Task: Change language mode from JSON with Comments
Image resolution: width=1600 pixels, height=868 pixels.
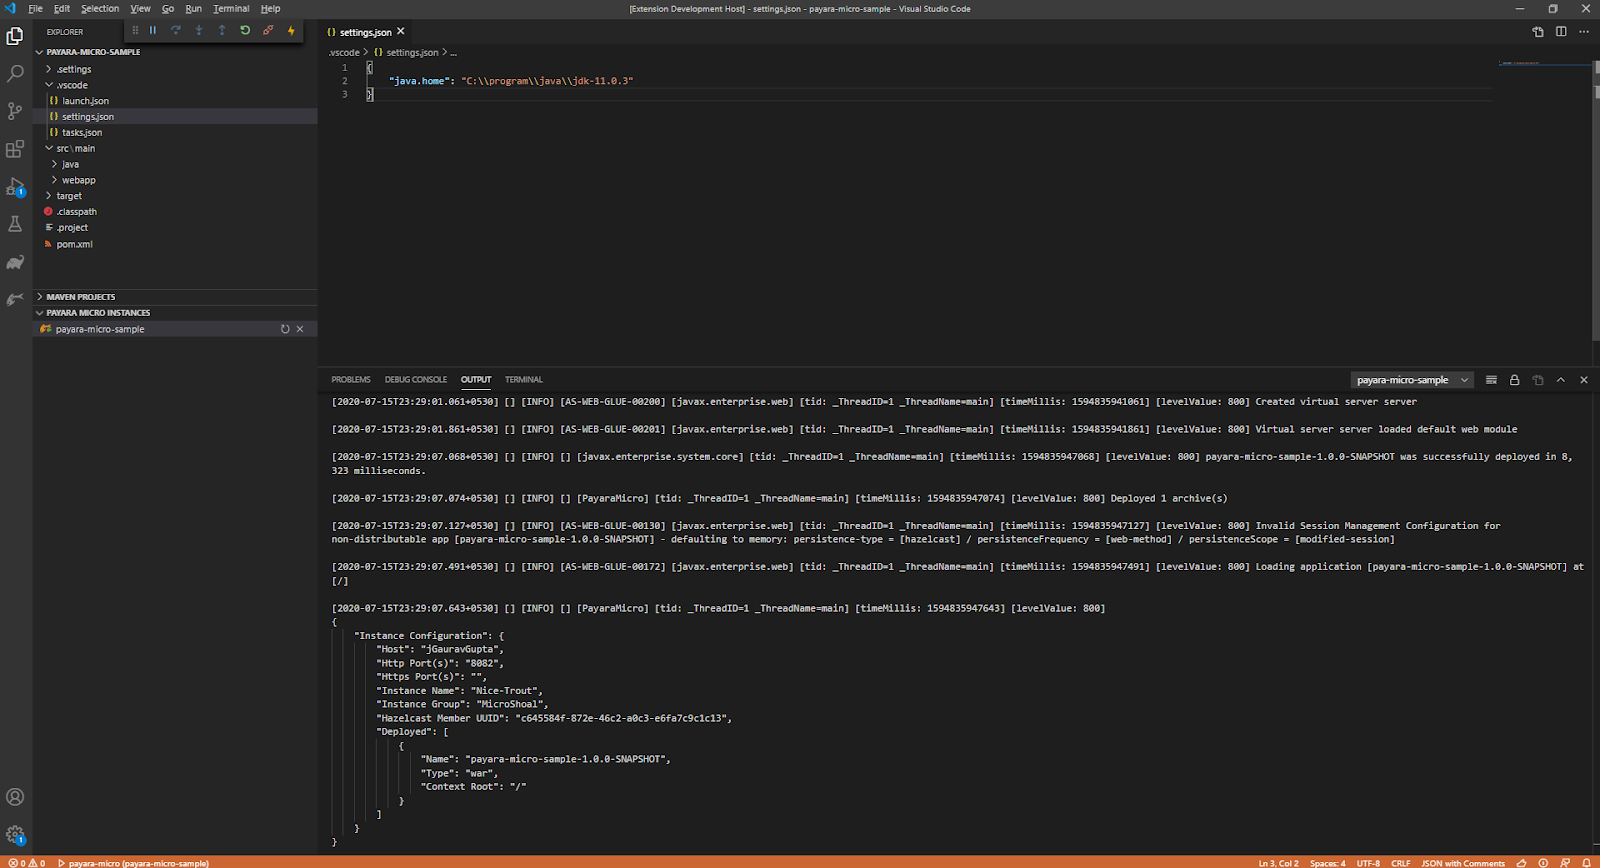Action: [x=1462, y=863]
